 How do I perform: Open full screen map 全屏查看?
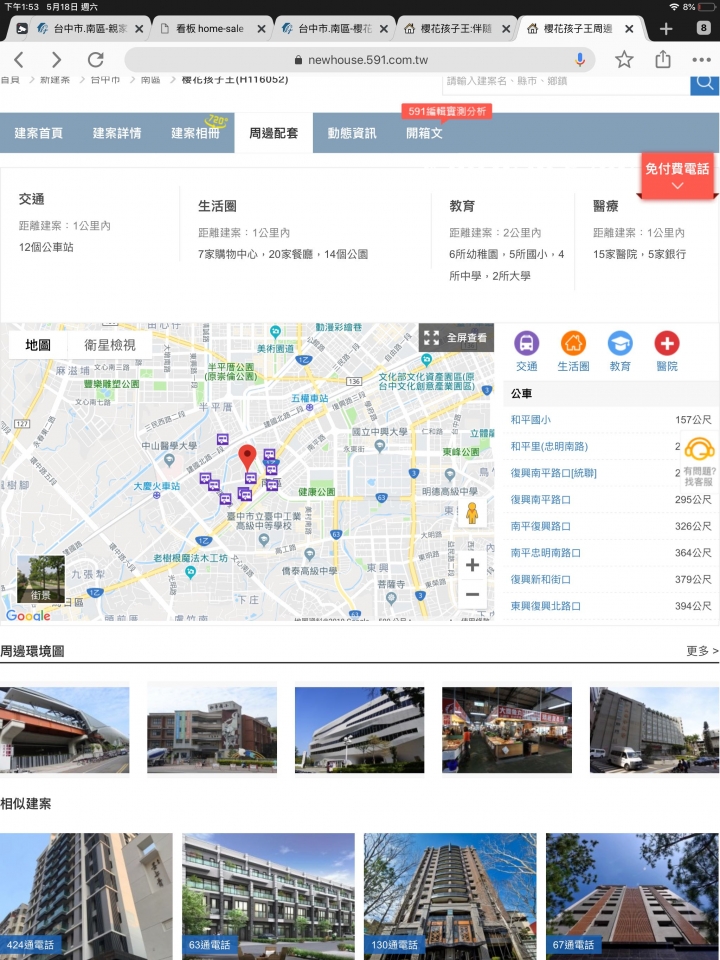pyautogui.click(x=456, y=338)
